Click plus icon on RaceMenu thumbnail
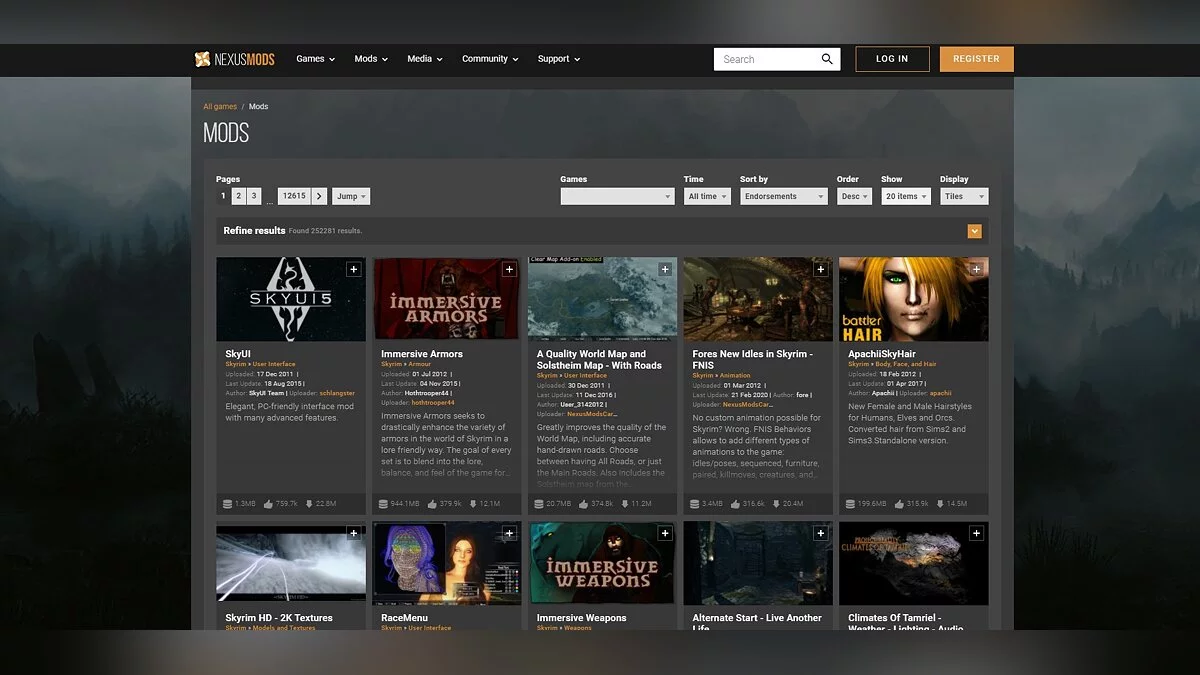This screenshot has height=675, width=1200. (509, 534)
